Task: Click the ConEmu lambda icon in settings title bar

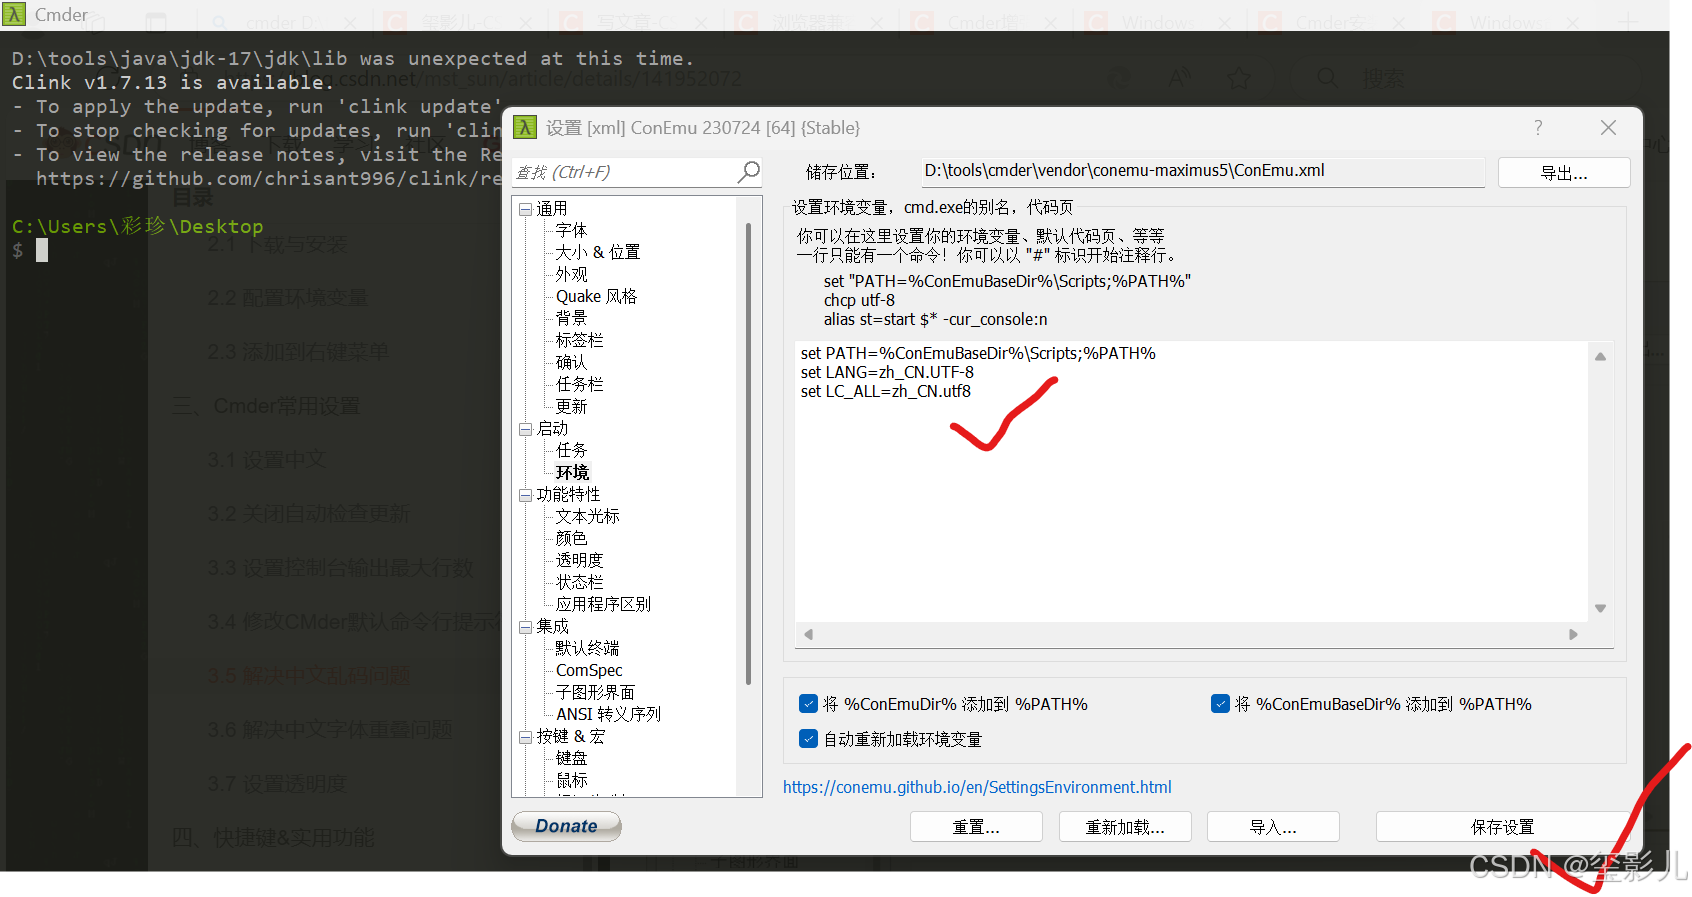Action: 525,127
